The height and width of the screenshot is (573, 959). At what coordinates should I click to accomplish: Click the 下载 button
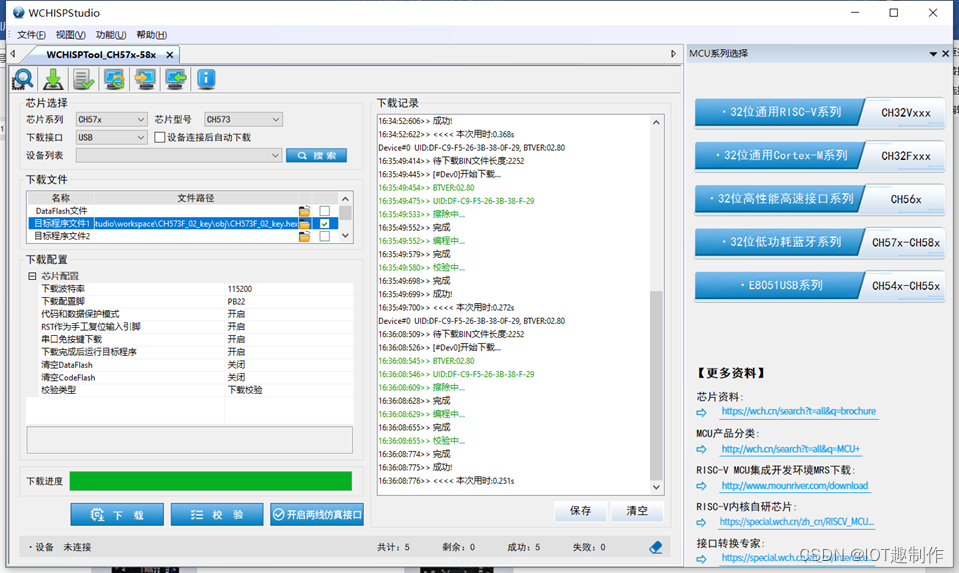pyautogui.click(x=117, y=515)
